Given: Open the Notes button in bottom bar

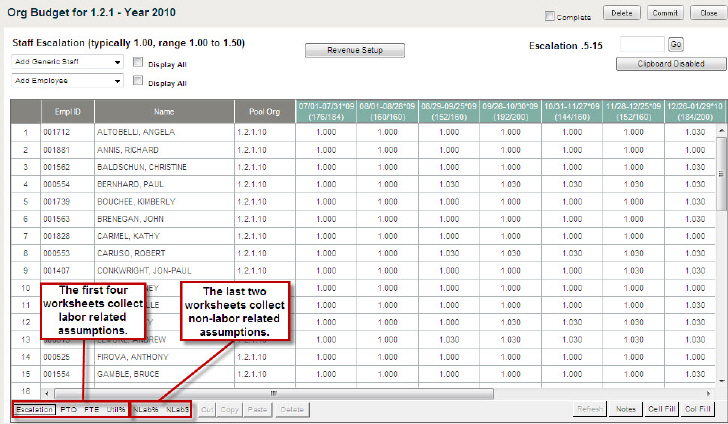Looking at the screenshot, I should coord(627,410).
